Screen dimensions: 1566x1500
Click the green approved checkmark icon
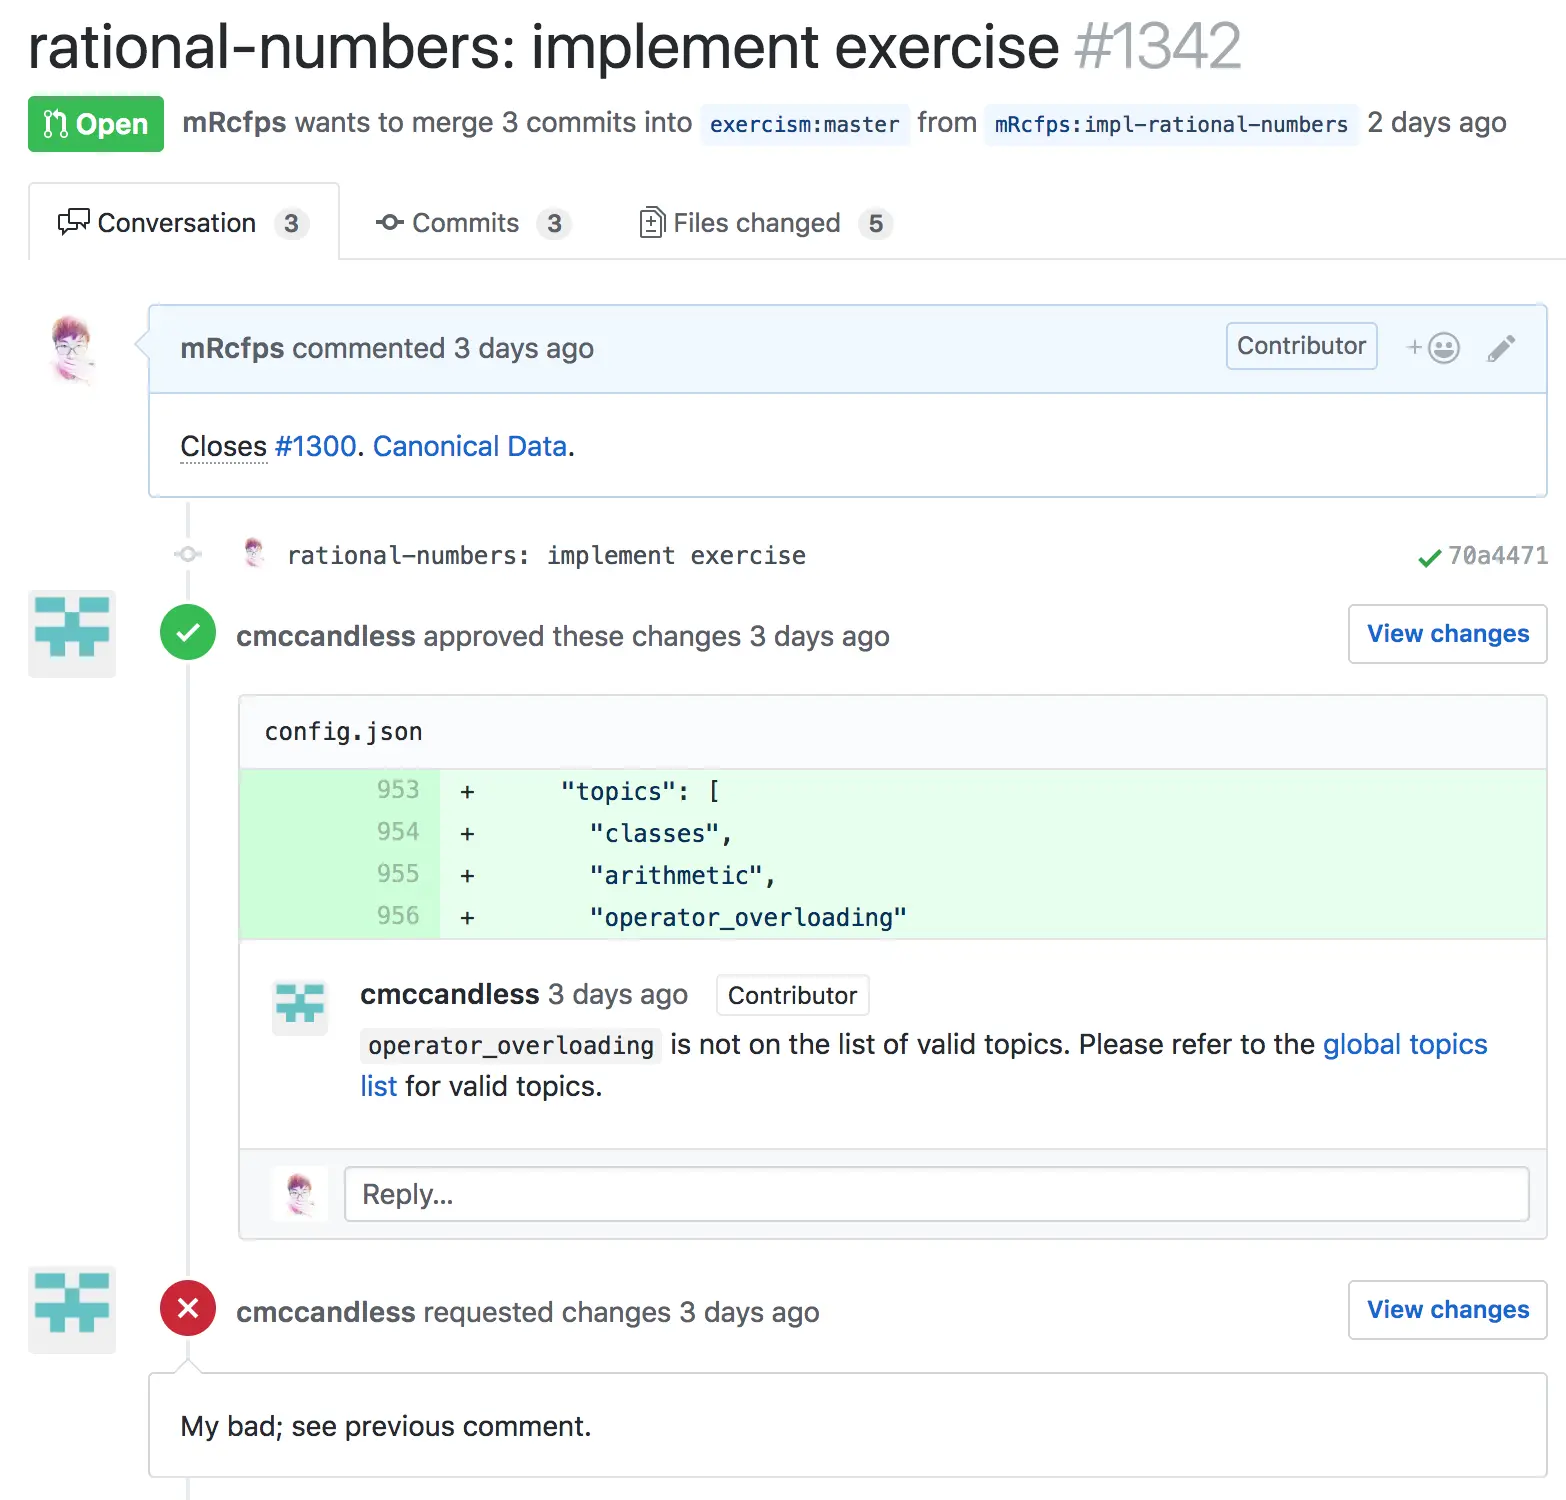188,633
